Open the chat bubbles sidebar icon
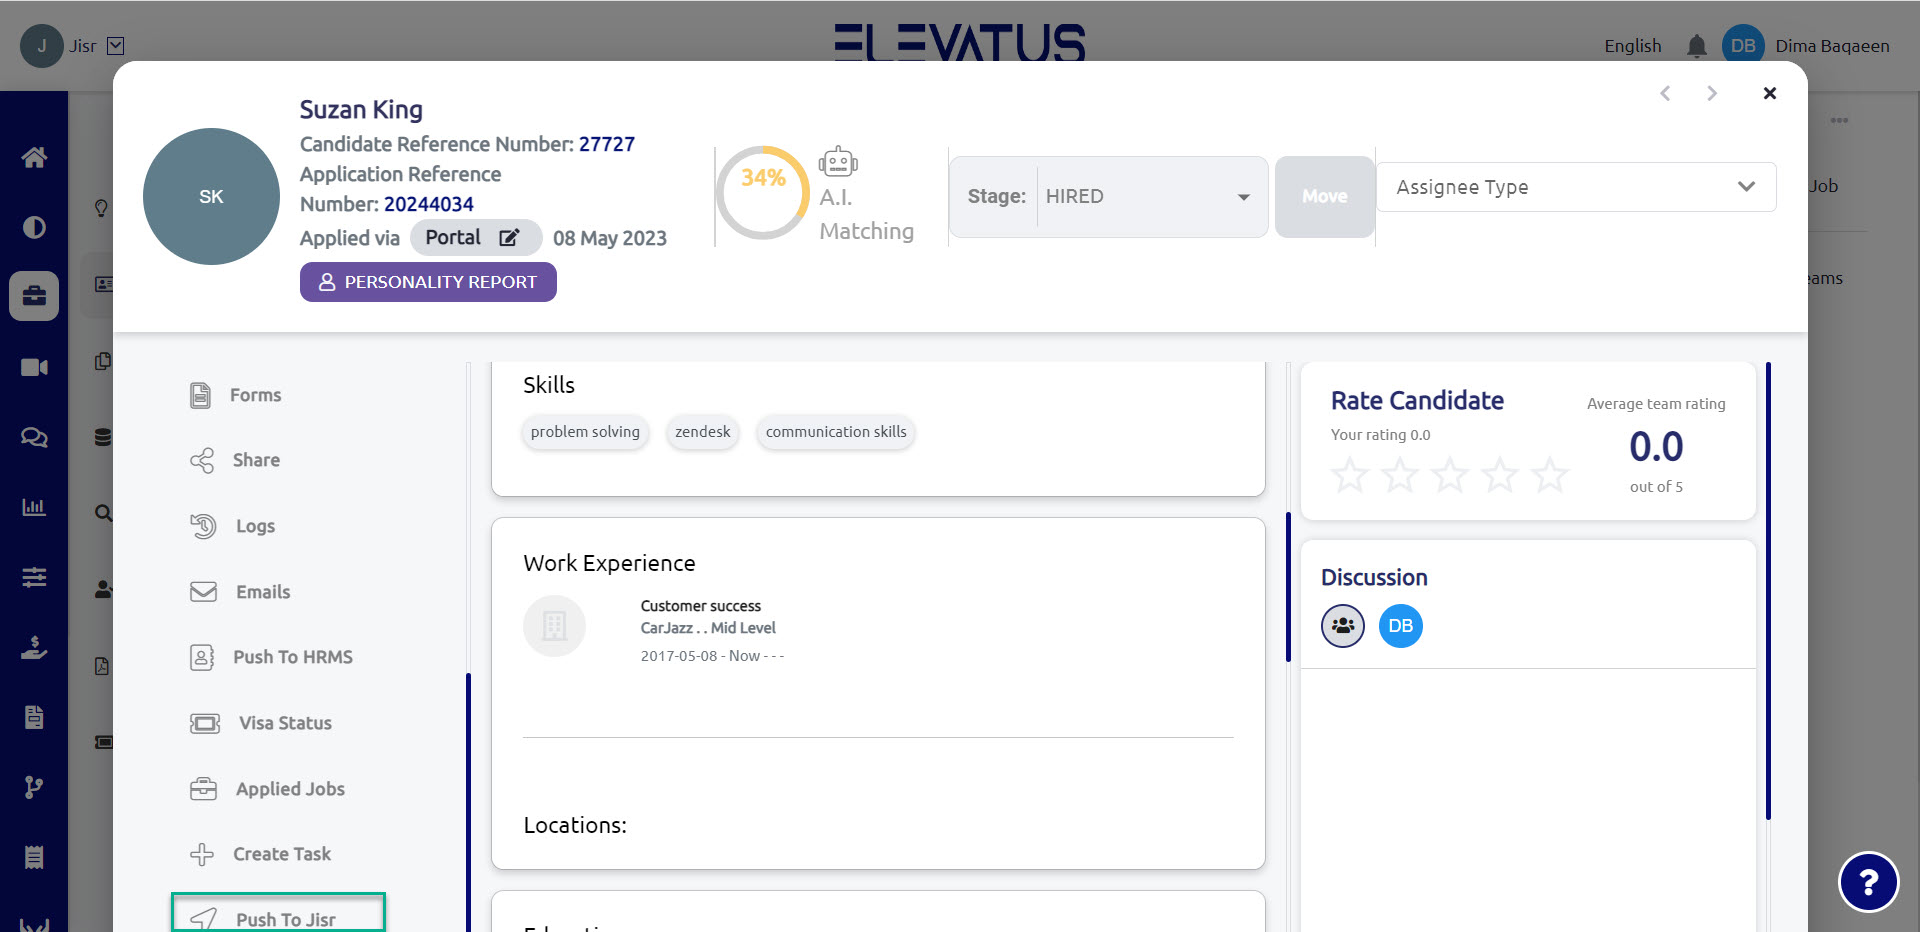The image size is (1920, 932). [x=34, y=437]
